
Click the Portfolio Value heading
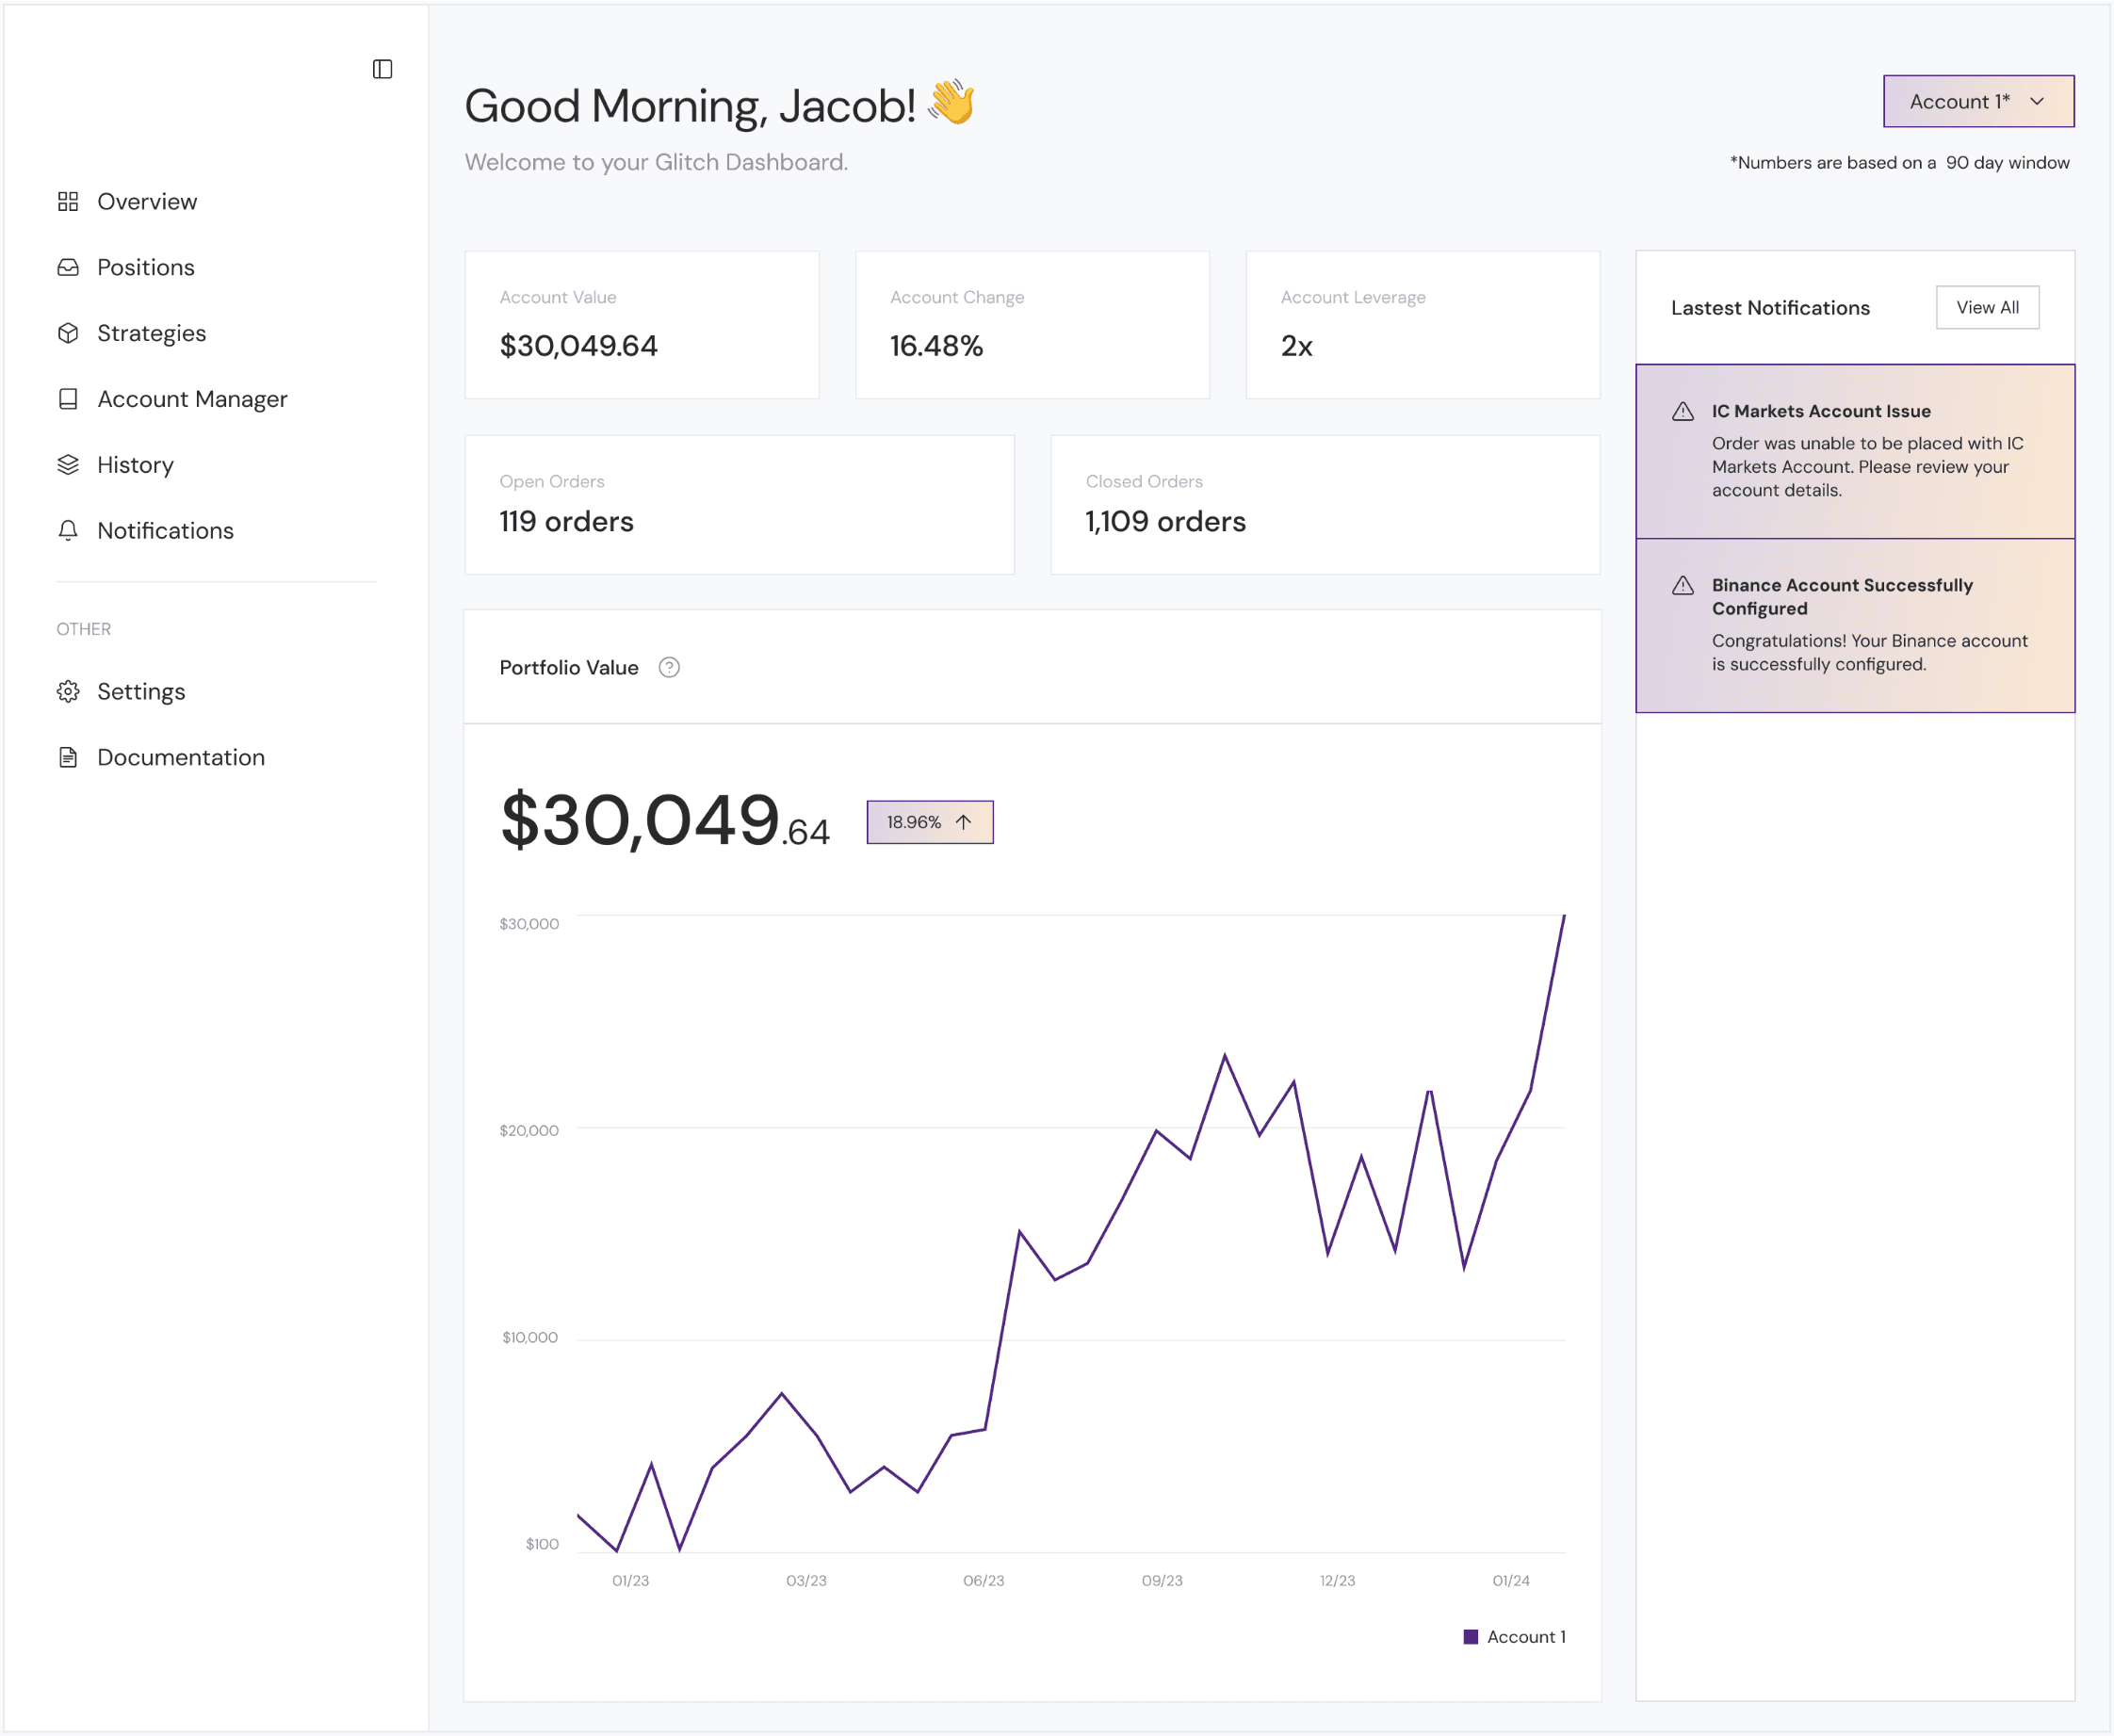click(x=569, y=668)
